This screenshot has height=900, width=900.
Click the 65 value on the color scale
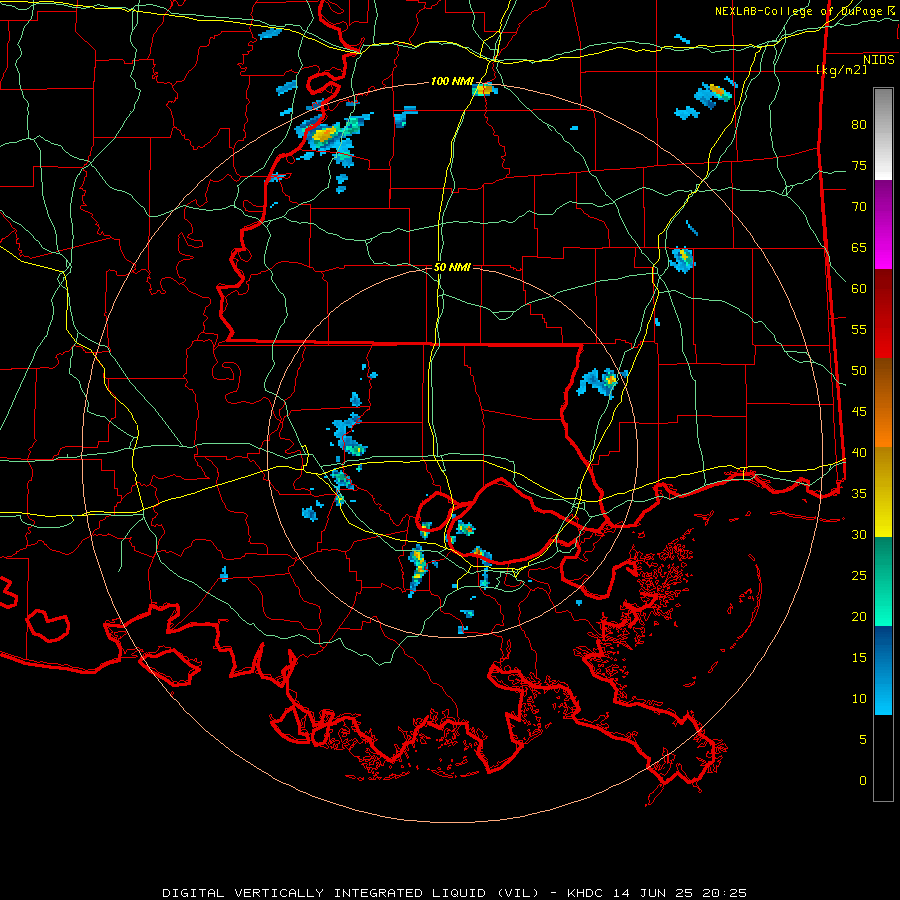point(859,248)
